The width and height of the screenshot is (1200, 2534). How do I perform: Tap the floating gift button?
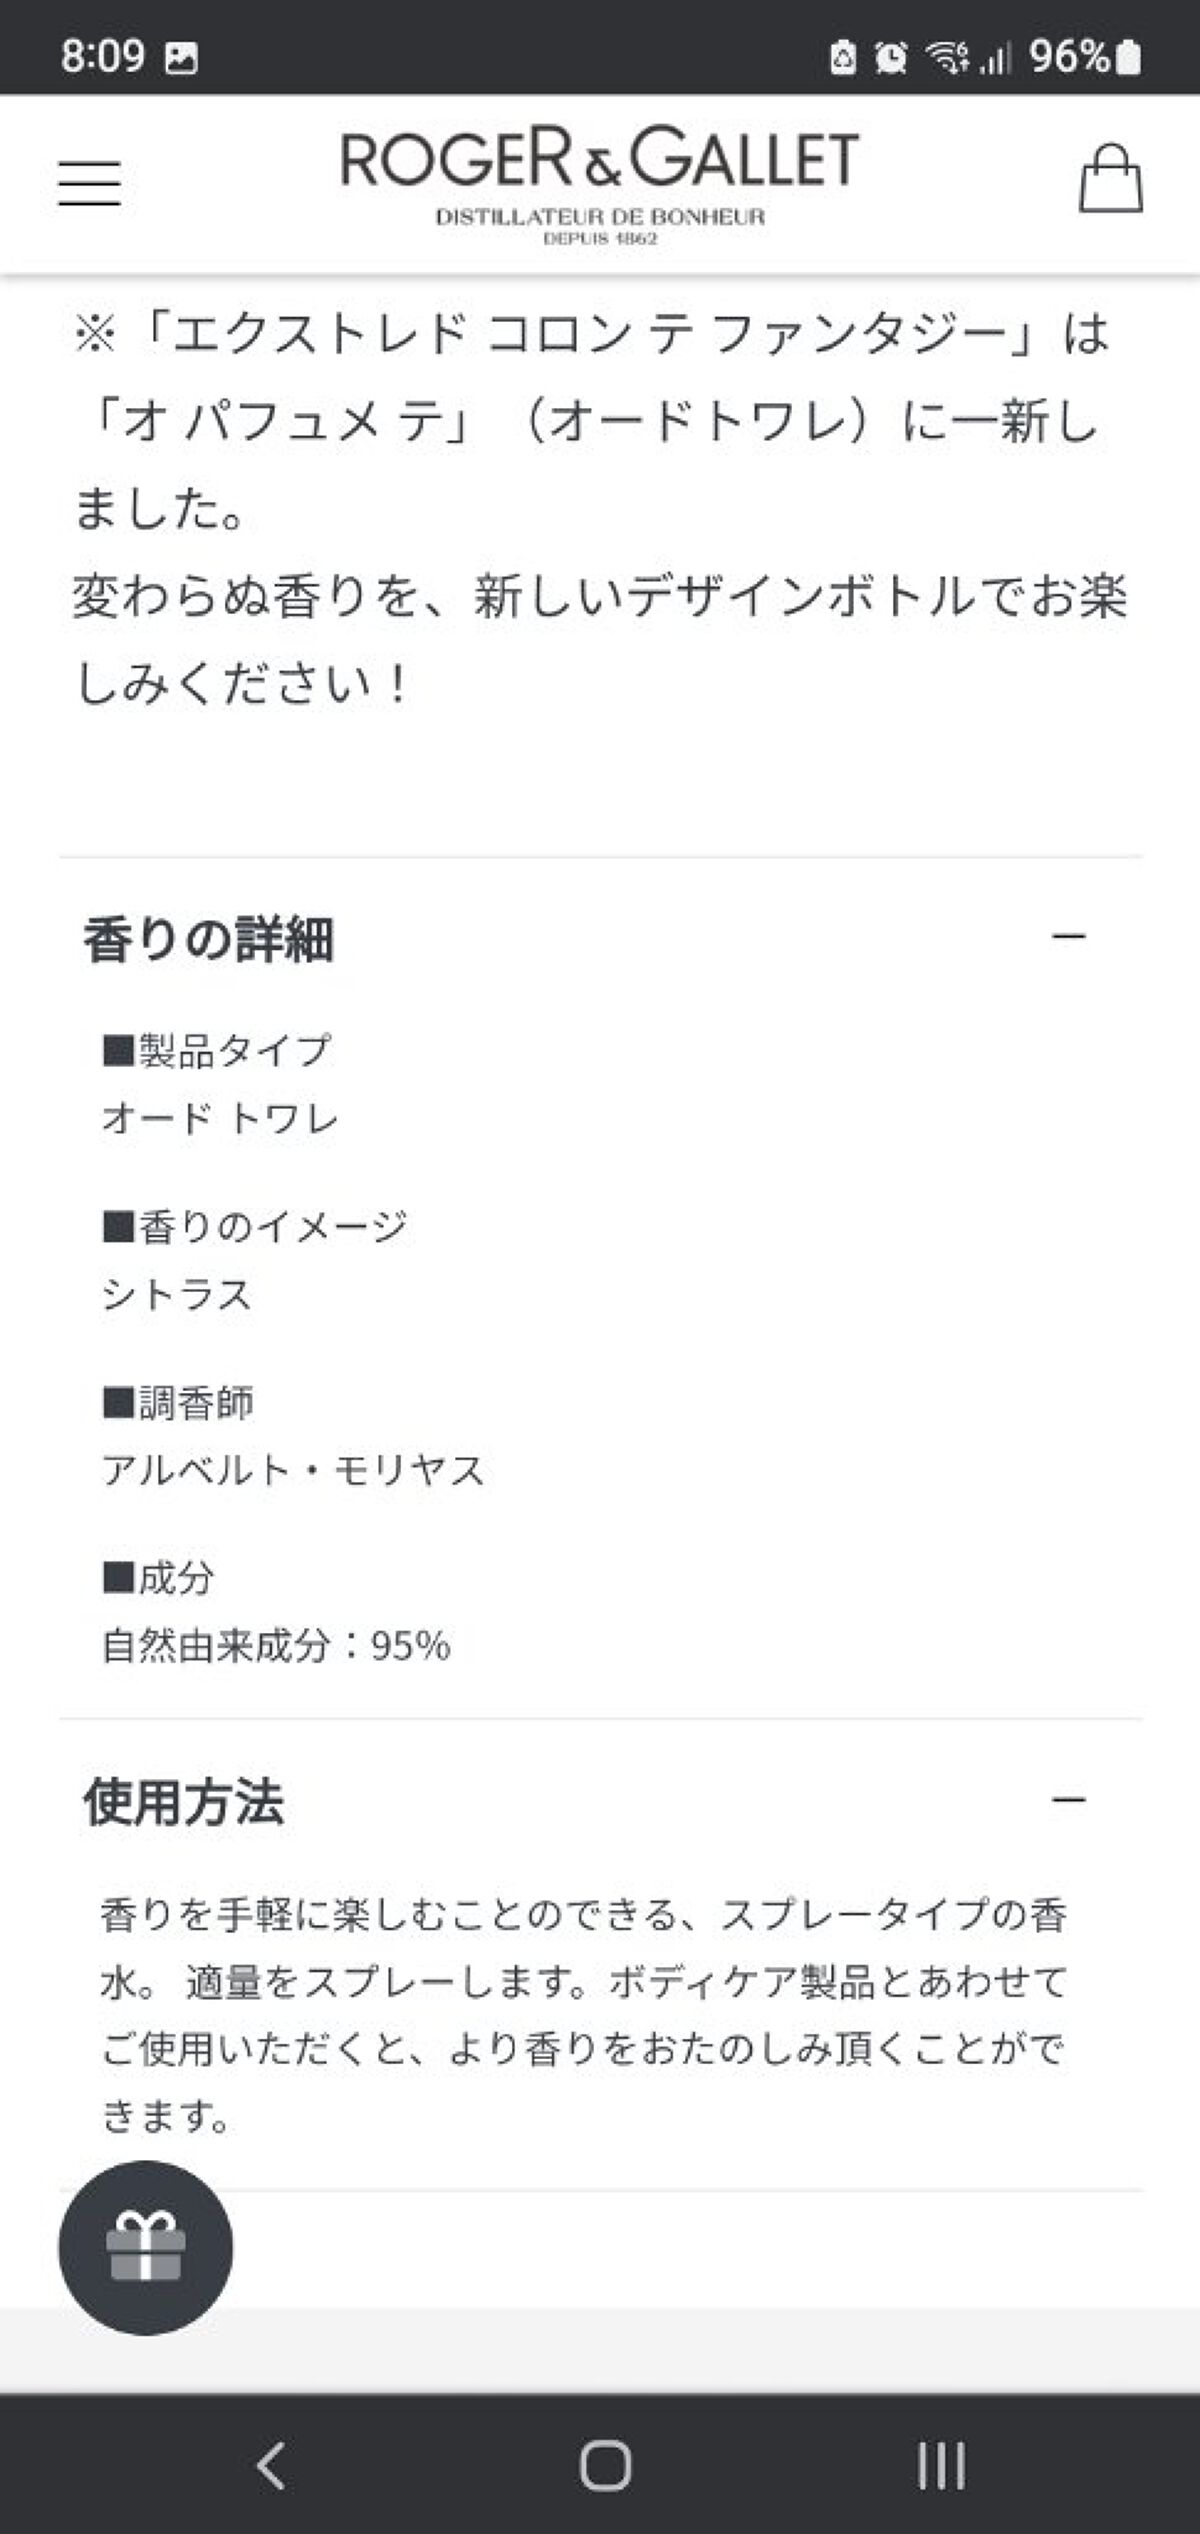click(x=145, y=2247)
